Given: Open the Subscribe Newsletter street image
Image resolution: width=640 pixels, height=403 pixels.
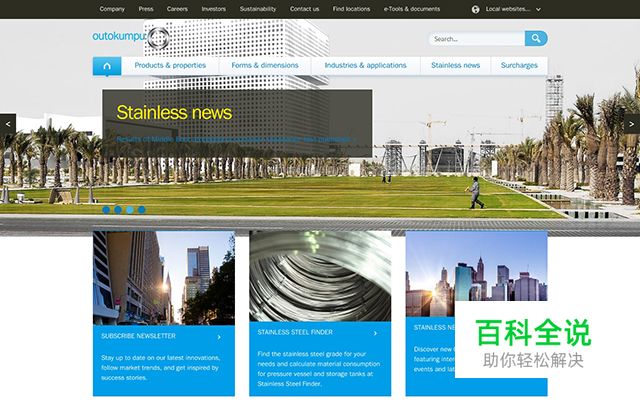Looking at the screenshot, I should point(164,278).
